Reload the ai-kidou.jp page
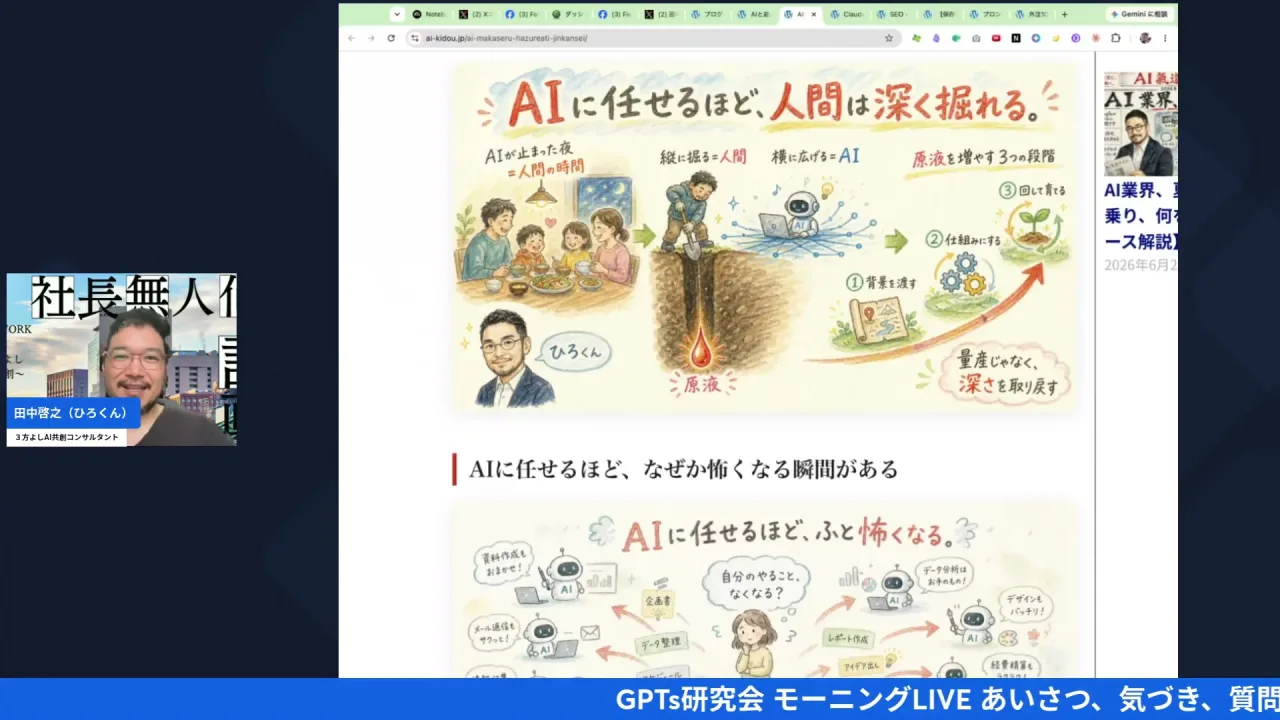 tap(391, 38)
